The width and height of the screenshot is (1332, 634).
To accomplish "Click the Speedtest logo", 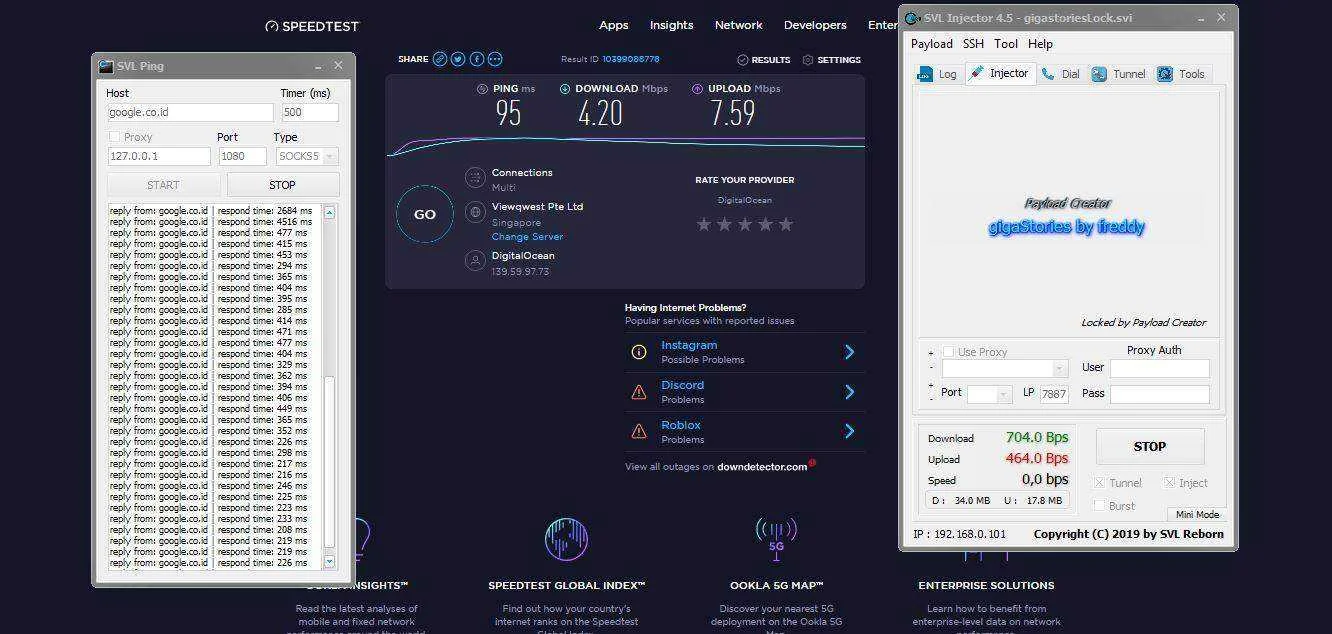I will tap(312, 26).
